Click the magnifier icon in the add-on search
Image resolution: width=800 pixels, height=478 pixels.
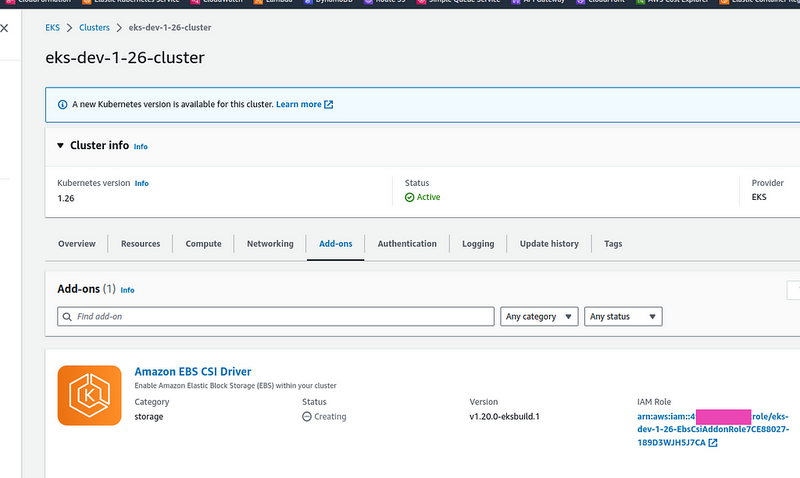click(68, 316)
